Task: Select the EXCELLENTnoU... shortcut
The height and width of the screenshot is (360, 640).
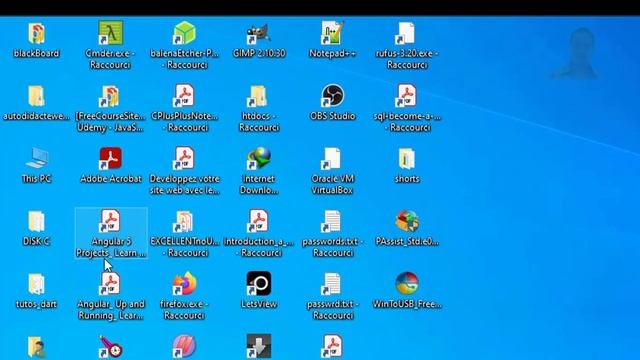Action: point(184,222)
